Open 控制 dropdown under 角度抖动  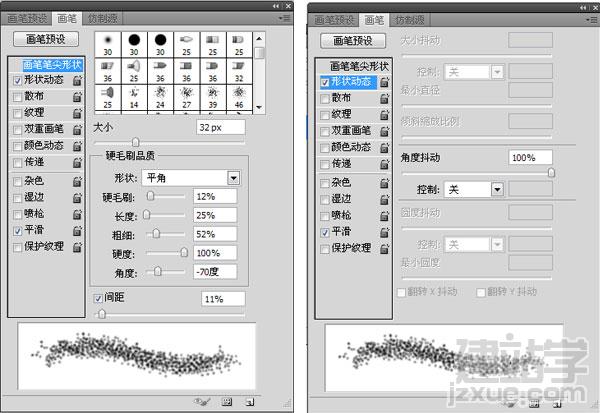[474, 189]
